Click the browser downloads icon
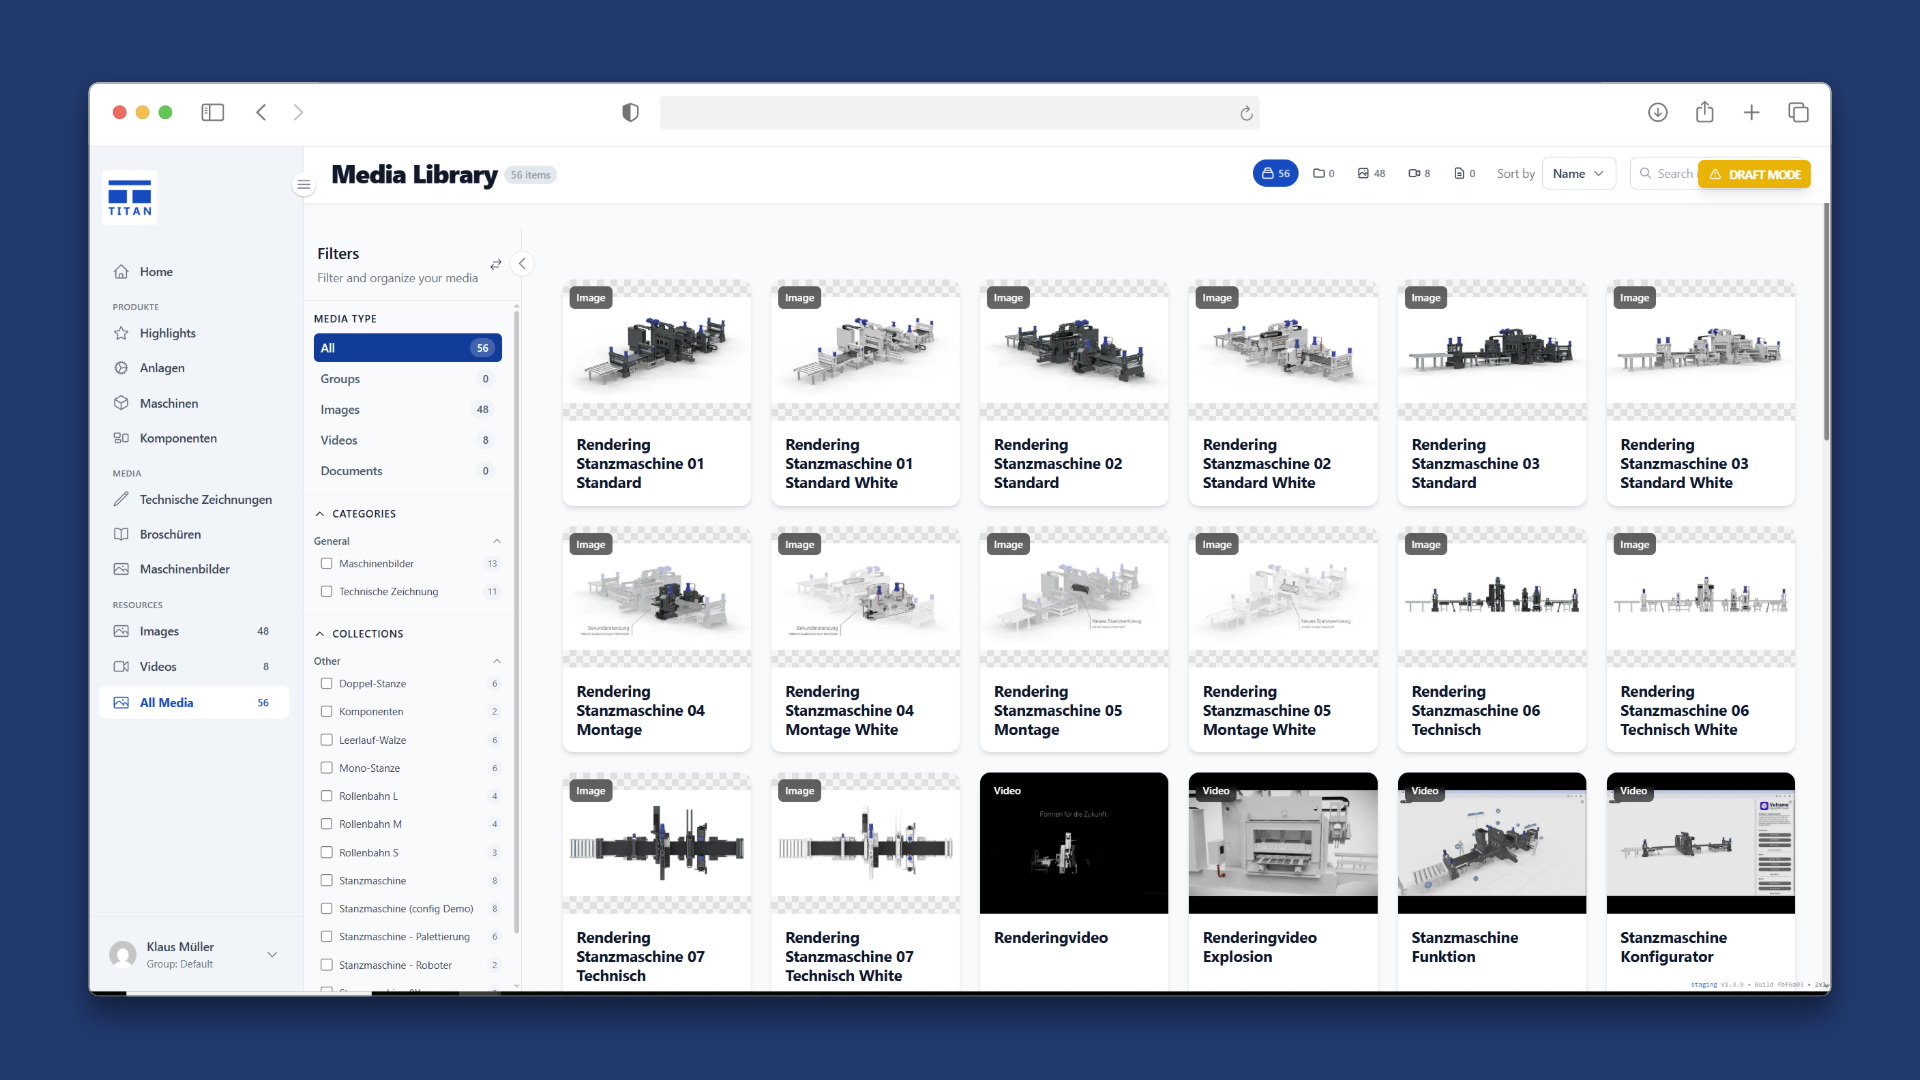This screenshot has width=1920, height=1080. click(x=1657, y=113)
